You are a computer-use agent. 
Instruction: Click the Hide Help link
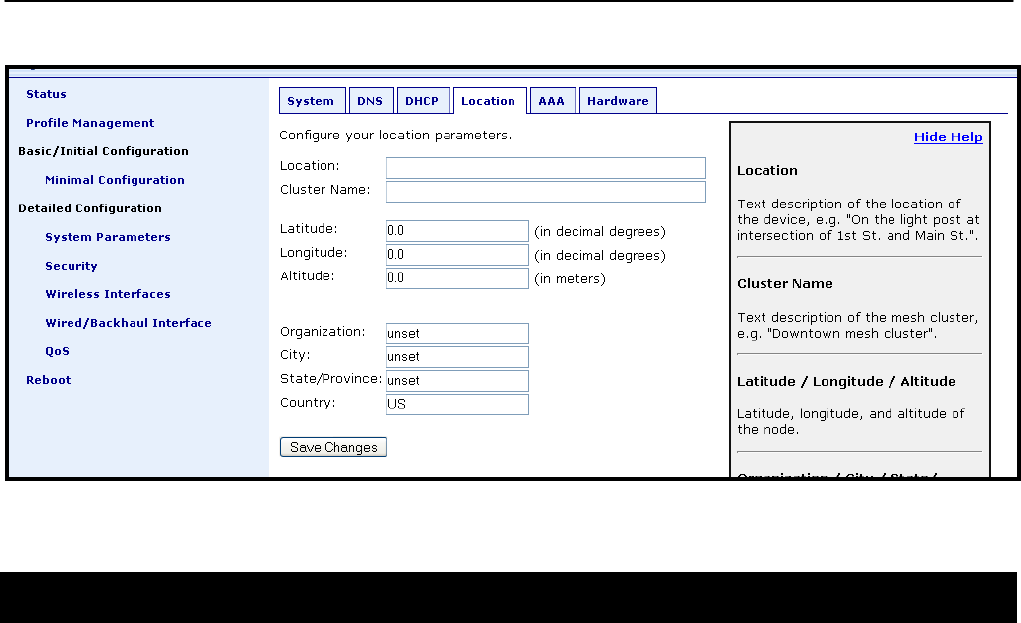point(947,137)
